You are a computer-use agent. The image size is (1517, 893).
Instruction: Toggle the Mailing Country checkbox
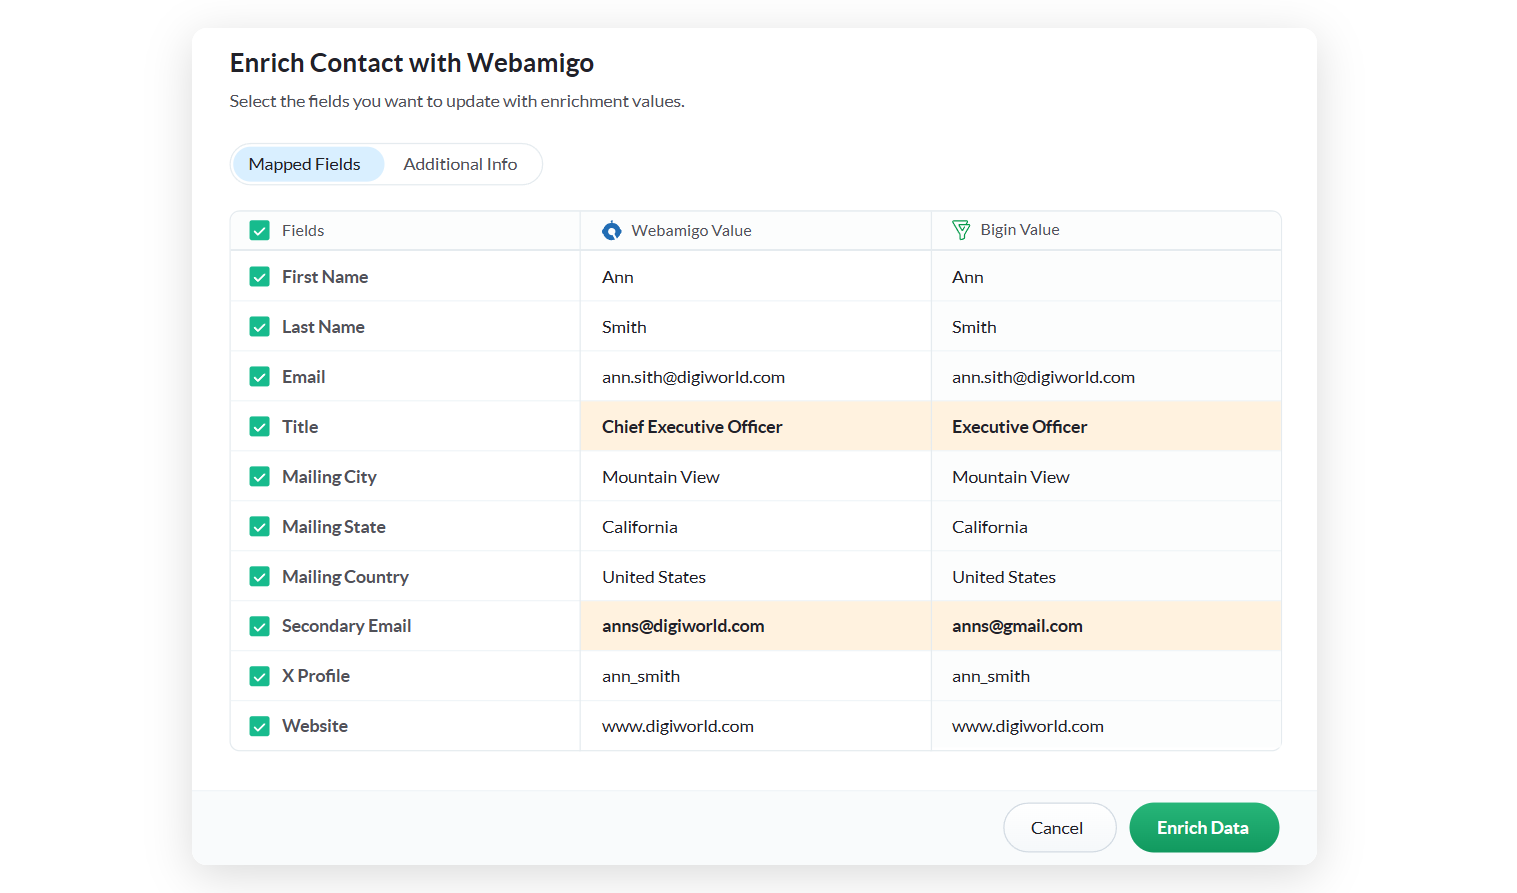[x=260, y=577]
